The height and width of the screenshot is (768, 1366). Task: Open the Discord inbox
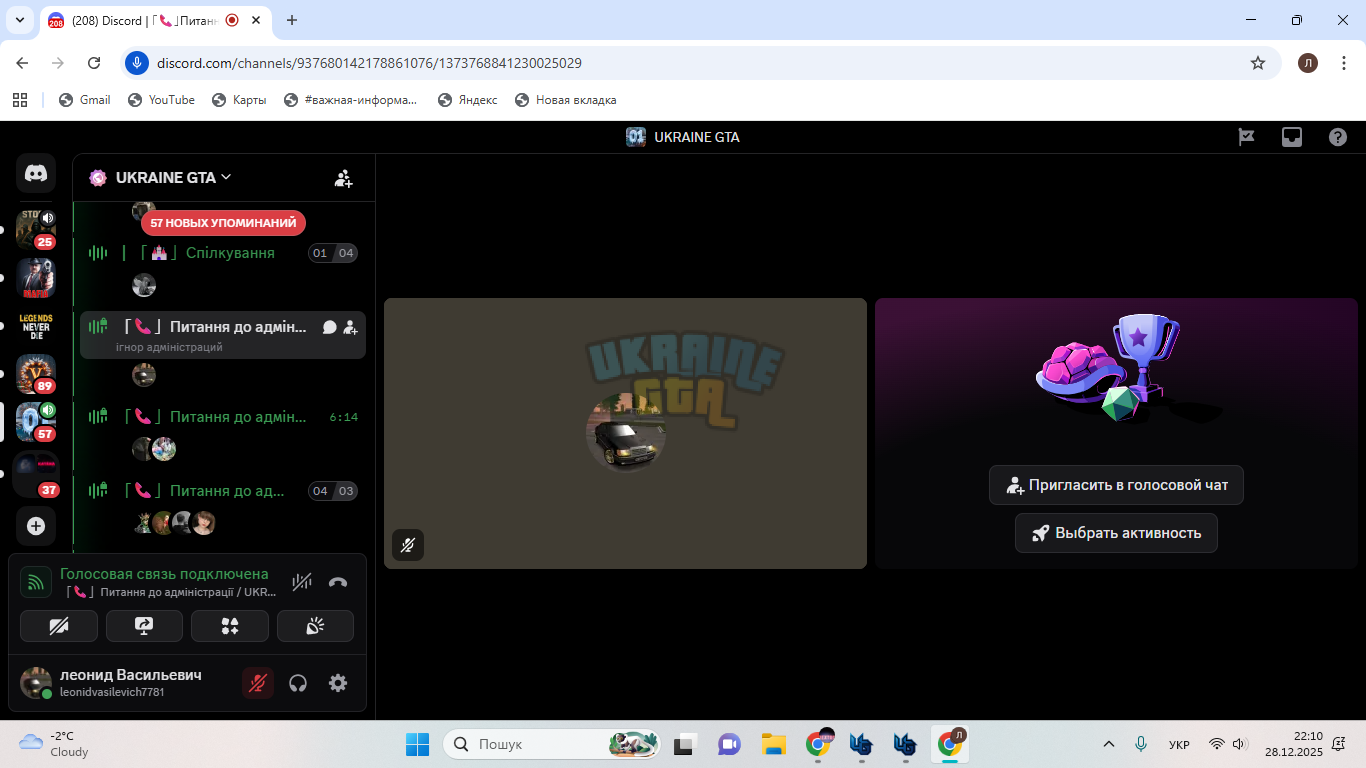tap(1292, 137)
